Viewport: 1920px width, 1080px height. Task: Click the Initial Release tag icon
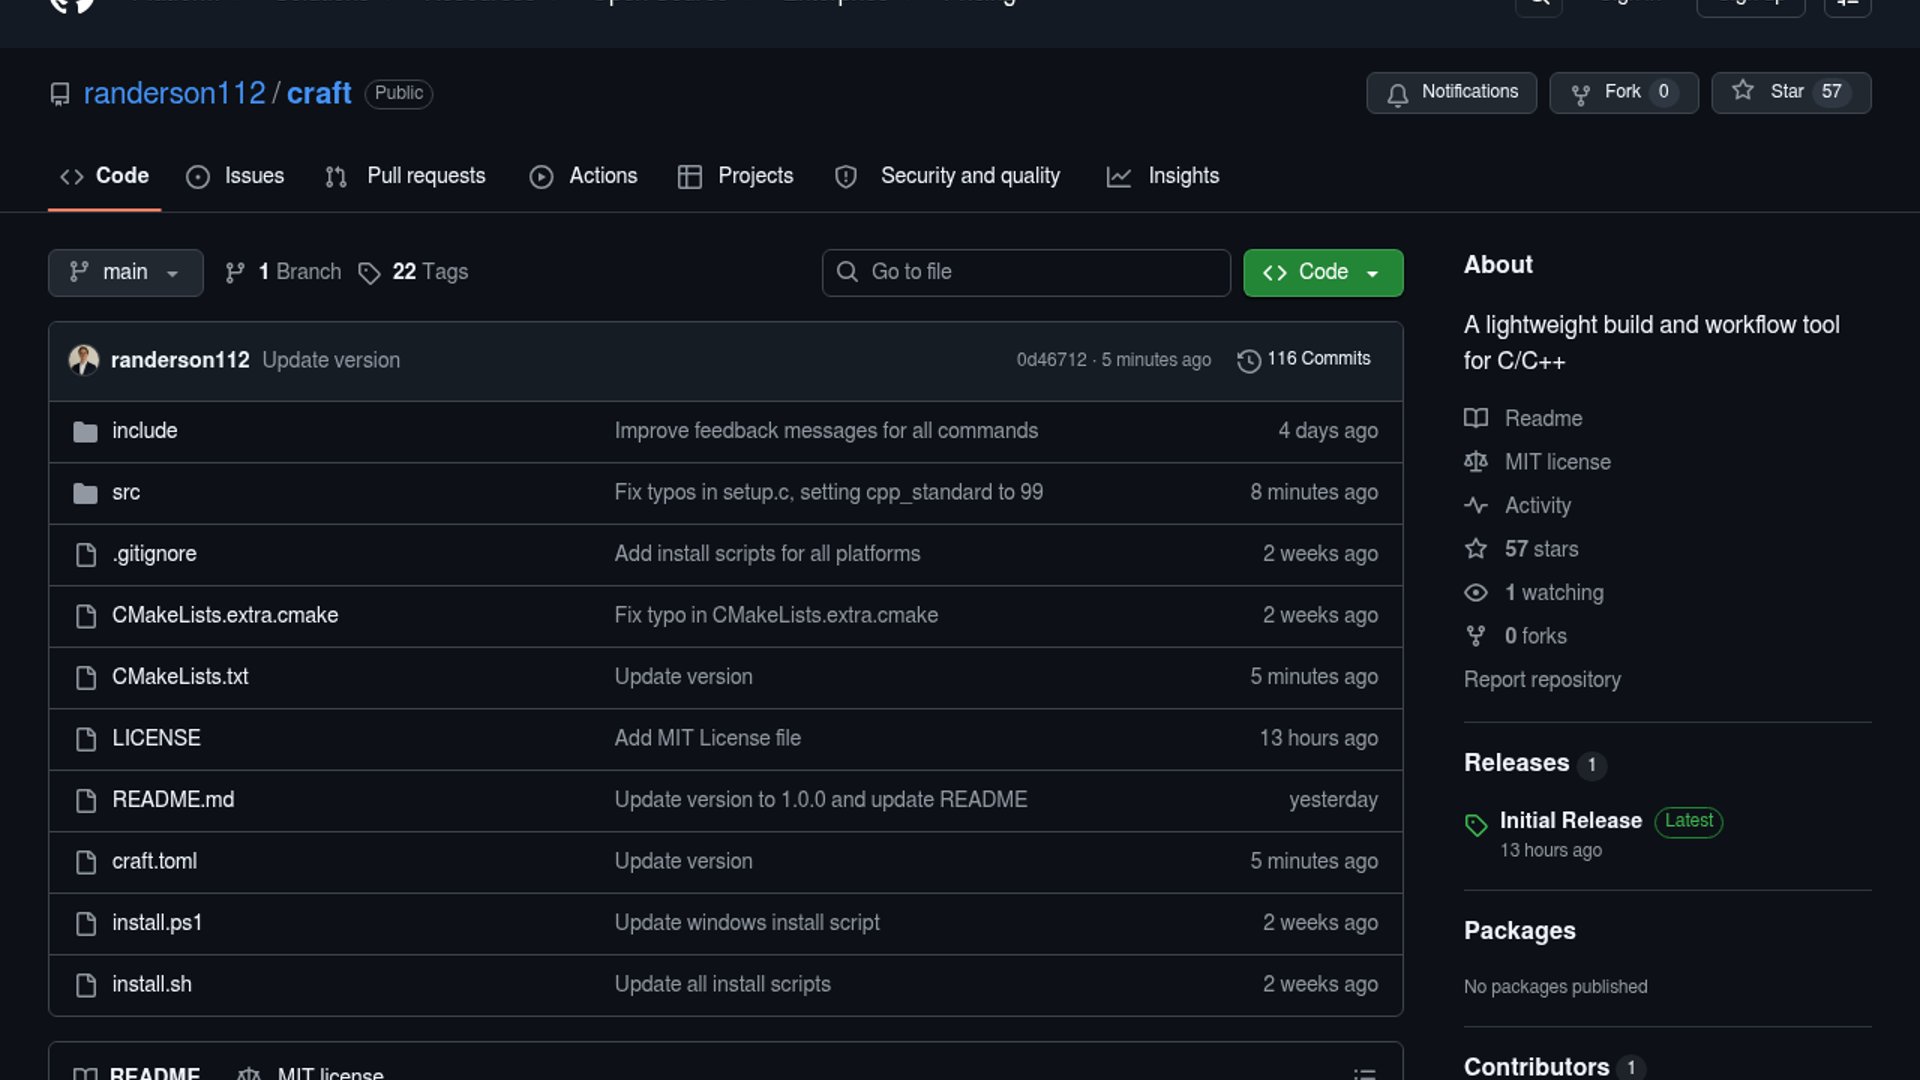click(1476, 824)
